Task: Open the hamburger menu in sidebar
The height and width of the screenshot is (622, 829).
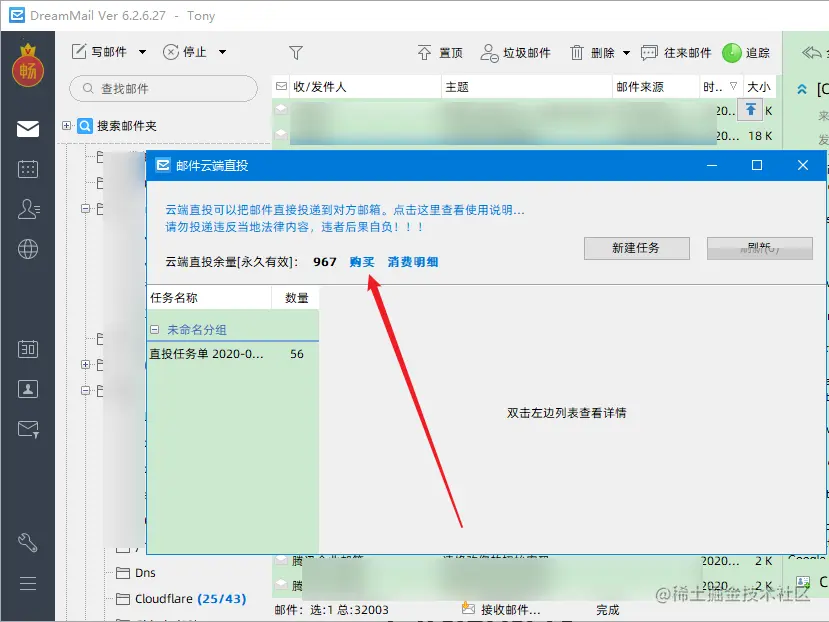Action: 27,583
